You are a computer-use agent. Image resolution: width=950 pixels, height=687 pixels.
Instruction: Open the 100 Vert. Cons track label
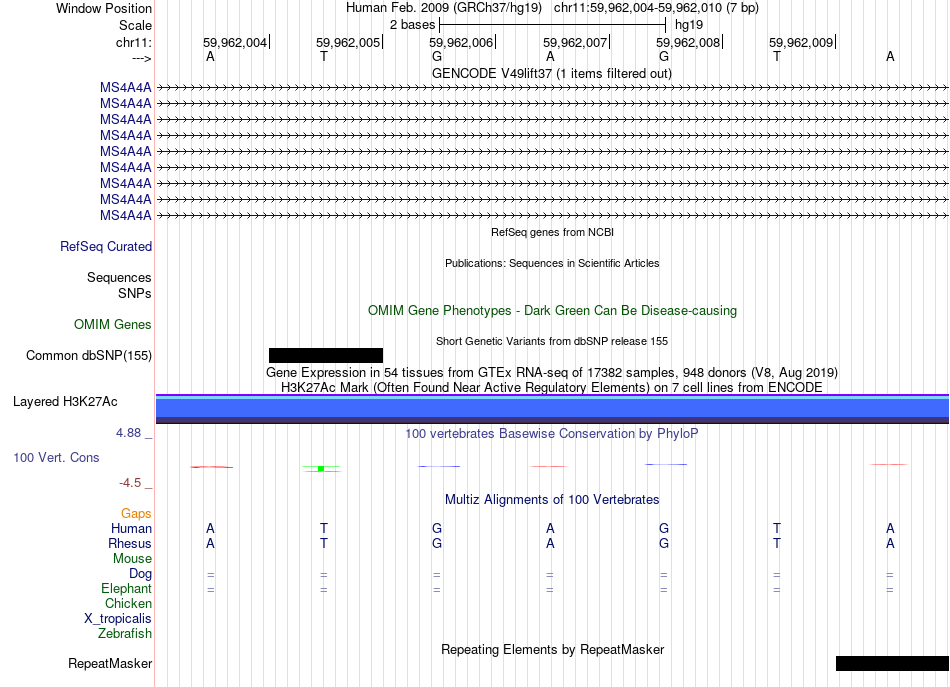click(56, 457)
